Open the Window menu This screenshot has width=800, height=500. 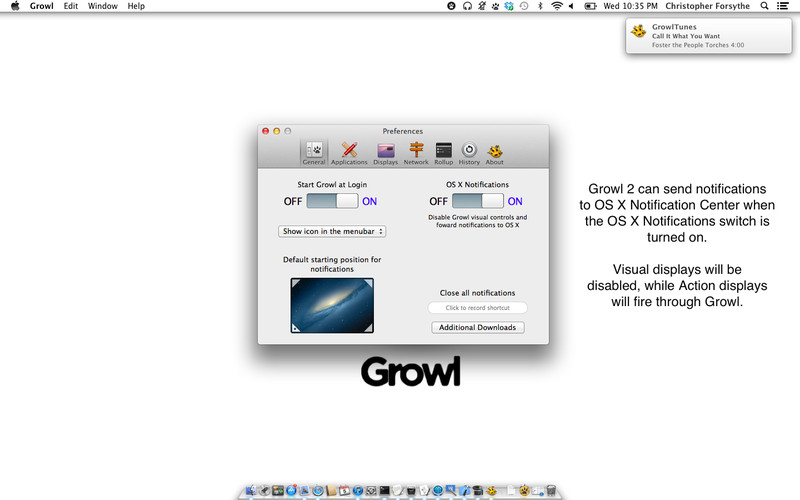tap(102, 6)
